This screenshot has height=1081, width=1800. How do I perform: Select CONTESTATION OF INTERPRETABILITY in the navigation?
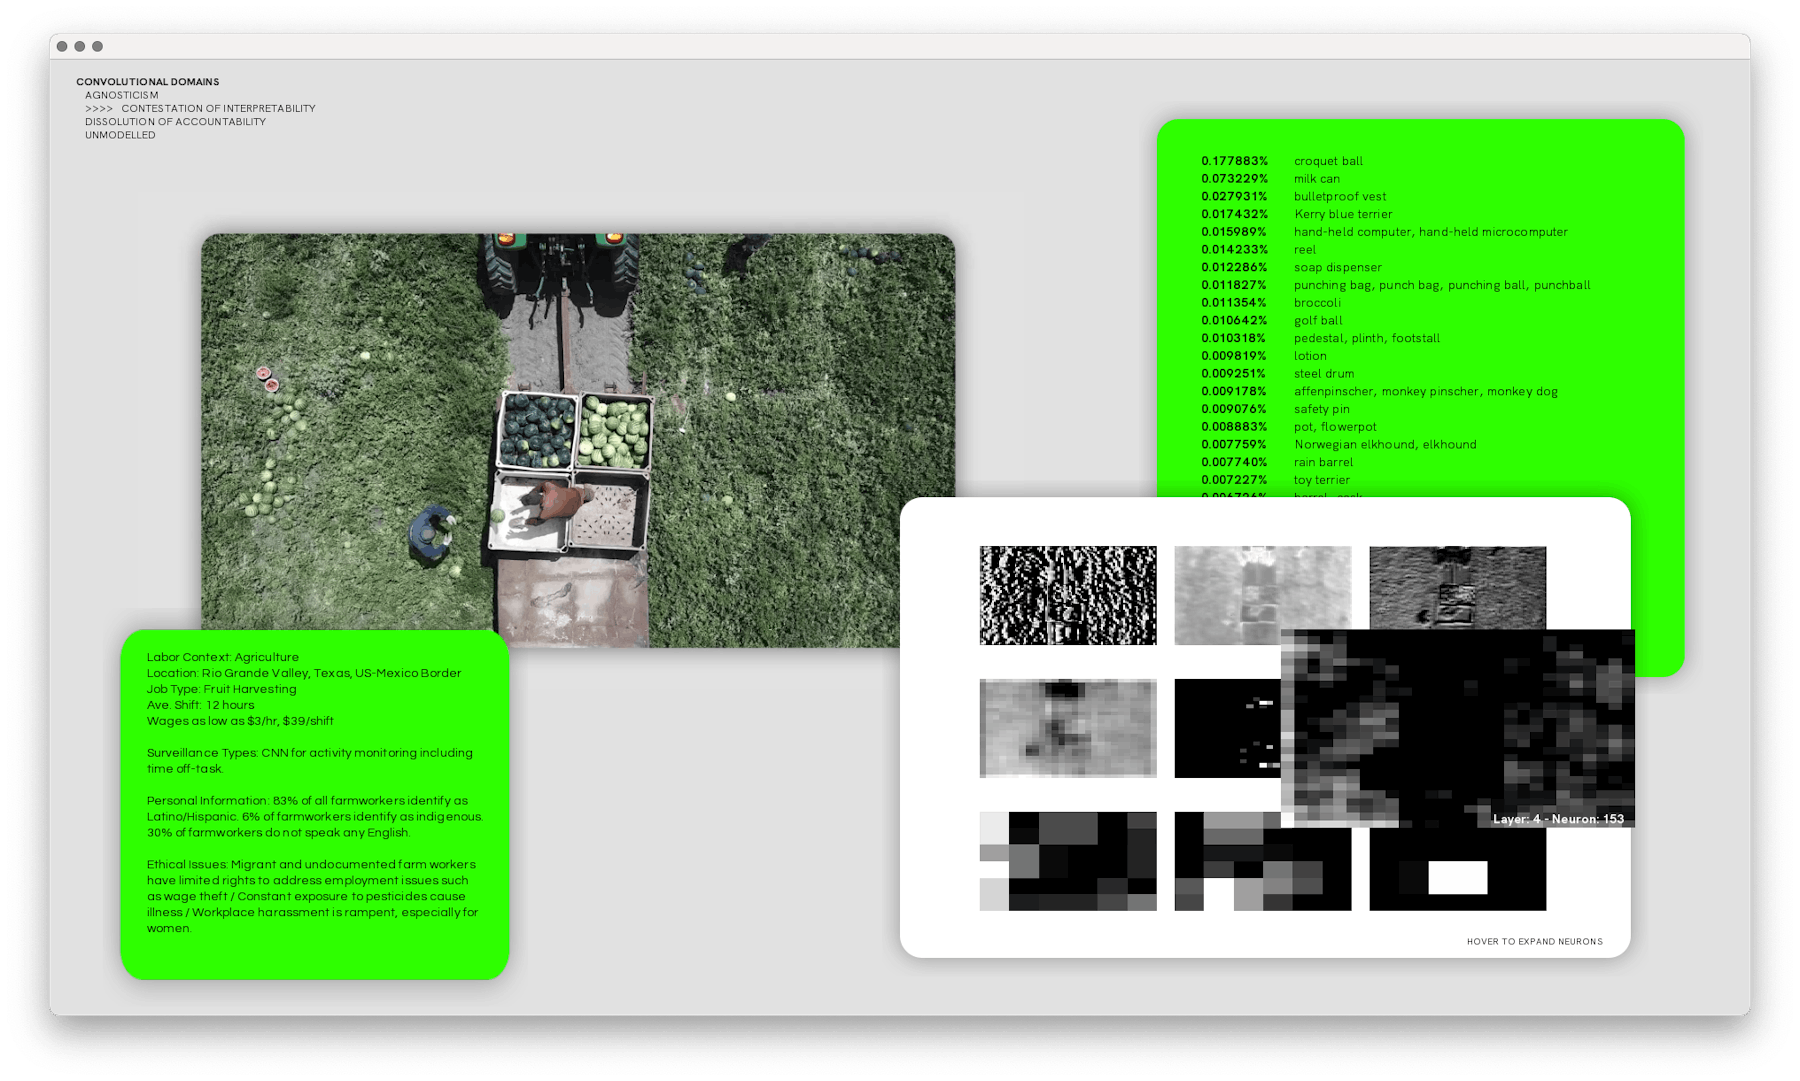tap(218, 108)
